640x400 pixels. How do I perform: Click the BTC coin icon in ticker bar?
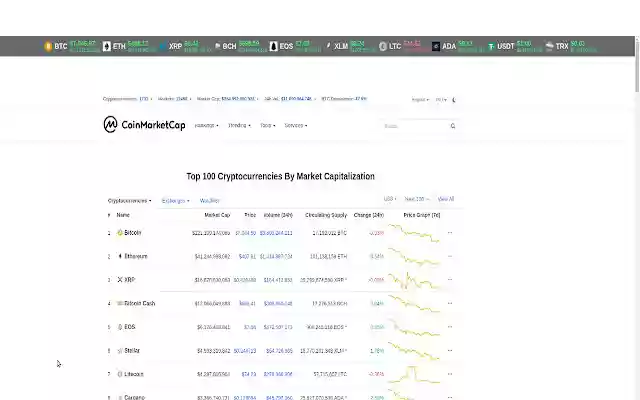click(48, 46)
